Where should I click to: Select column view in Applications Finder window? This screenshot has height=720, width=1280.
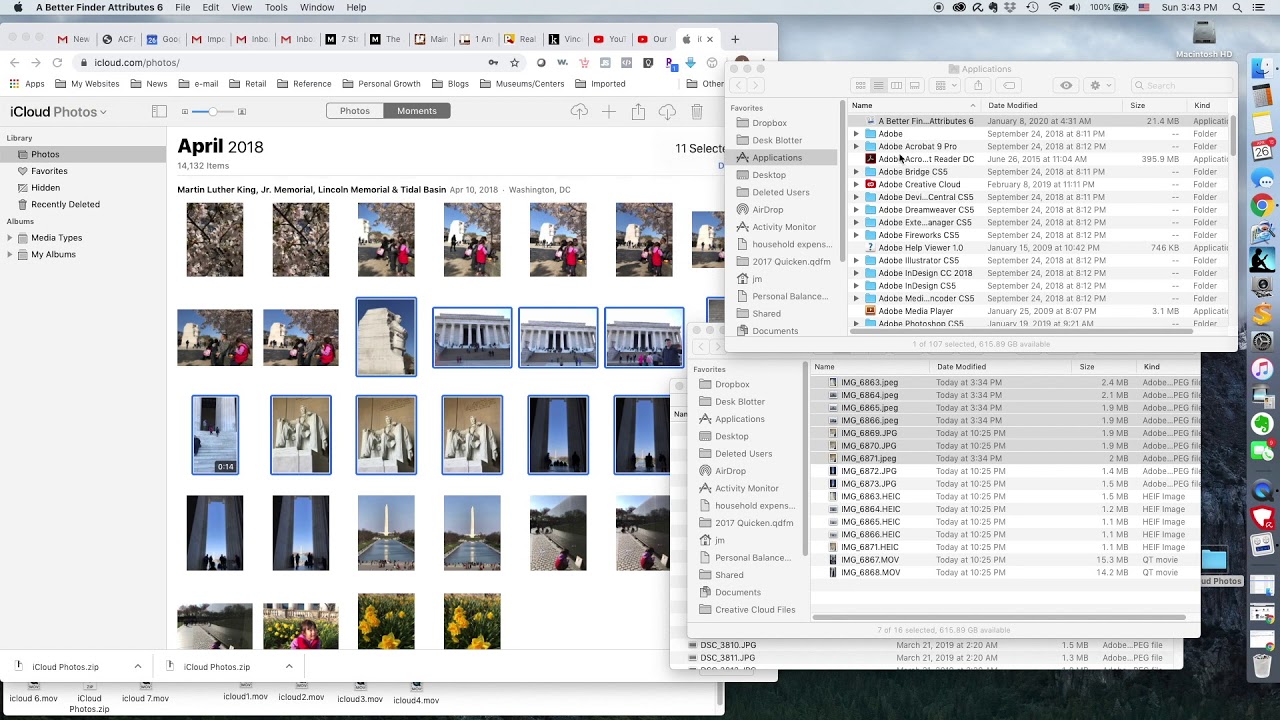point(896,85)
